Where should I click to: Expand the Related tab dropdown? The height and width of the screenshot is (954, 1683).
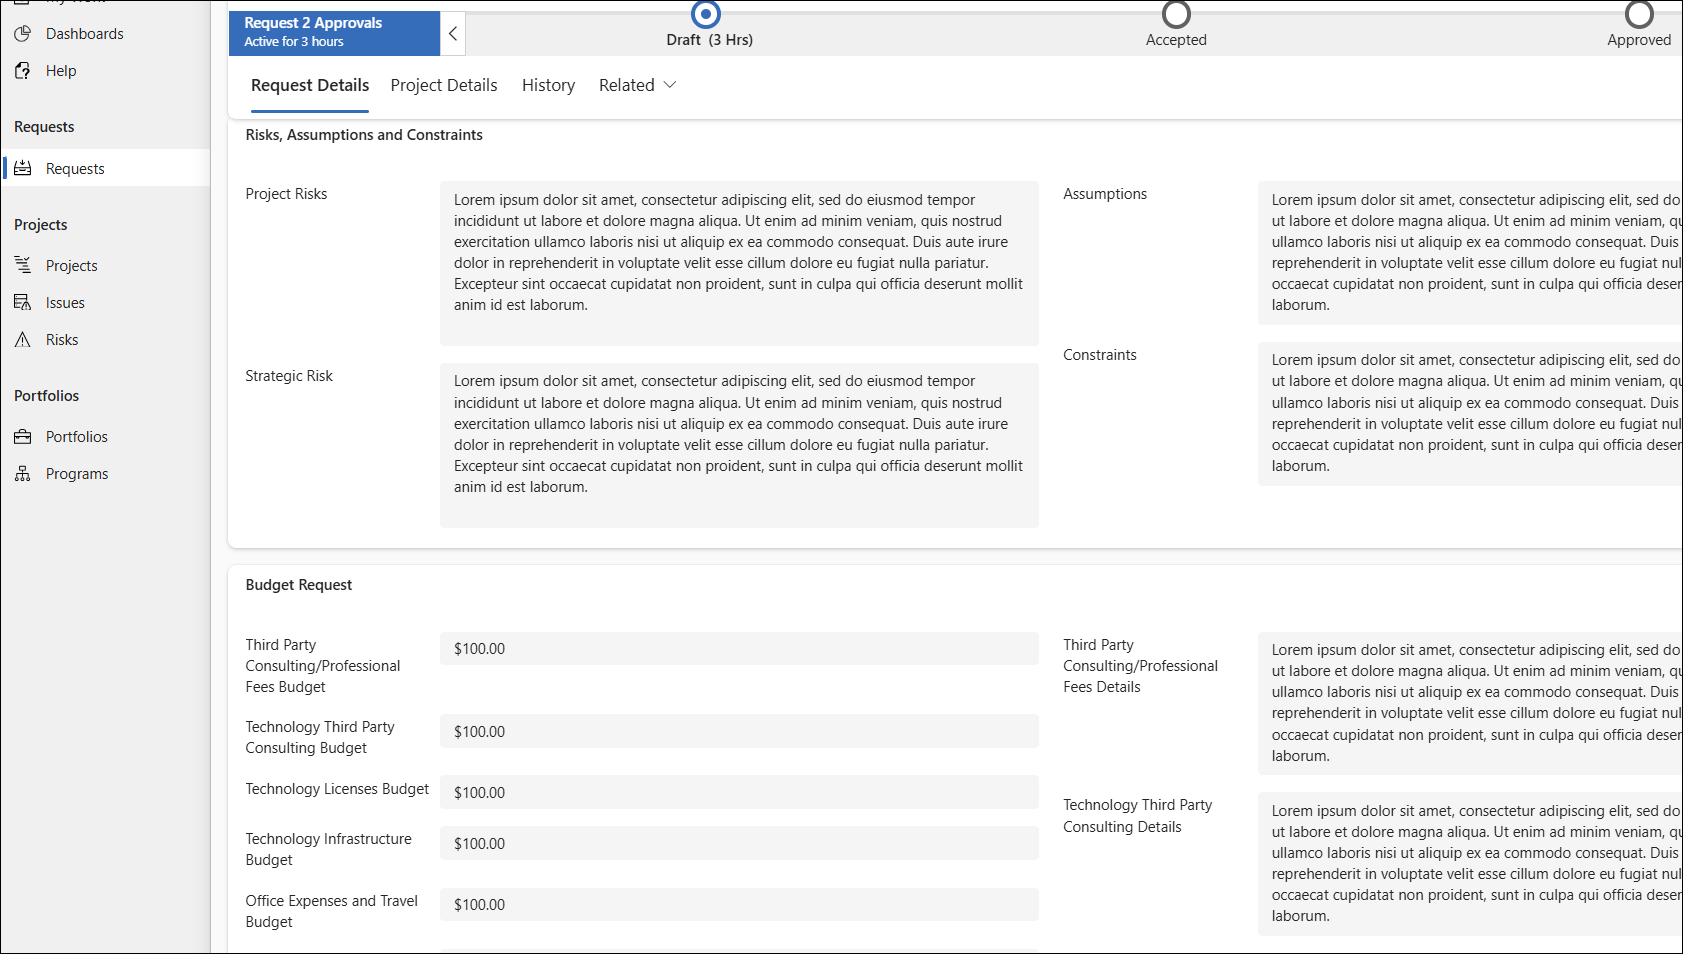point(670,85)
